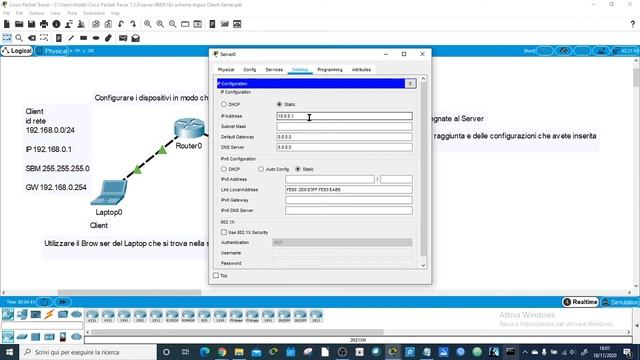Activate the Inspect magnifier tool
This screenshot has width=640, height=360.
[x=19, y=38]
